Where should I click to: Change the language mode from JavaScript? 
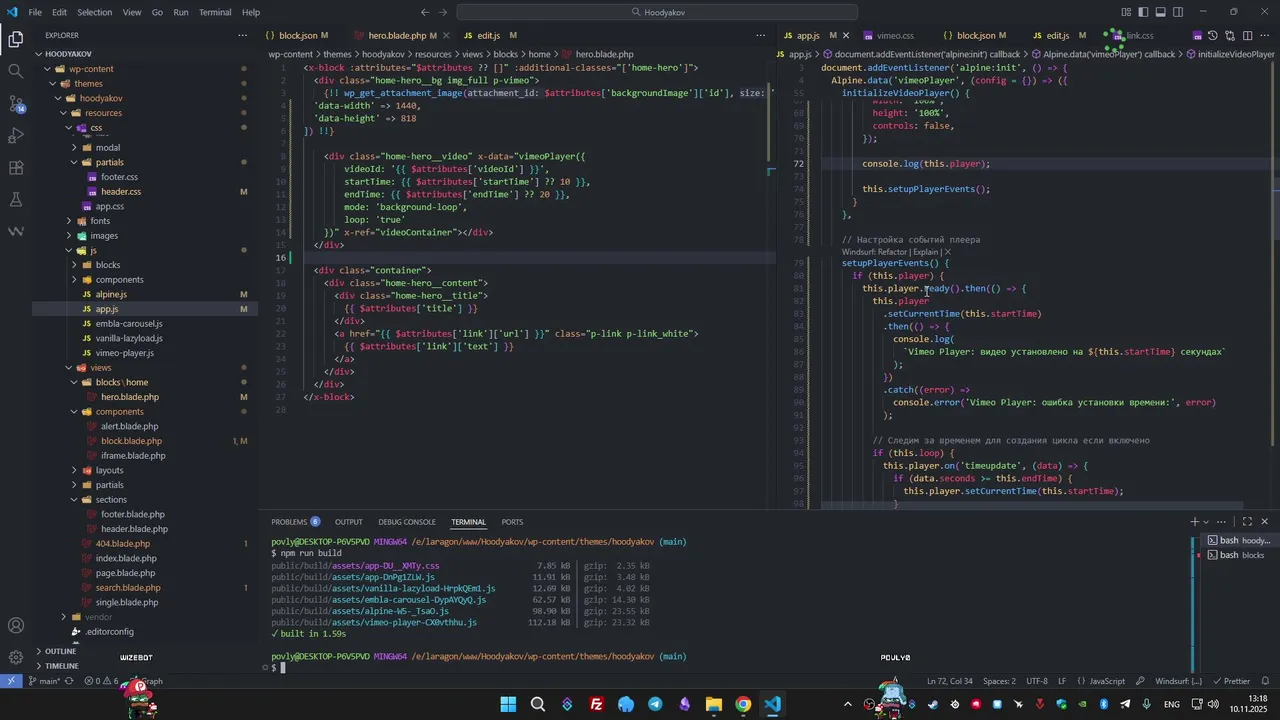point(1107,681)
